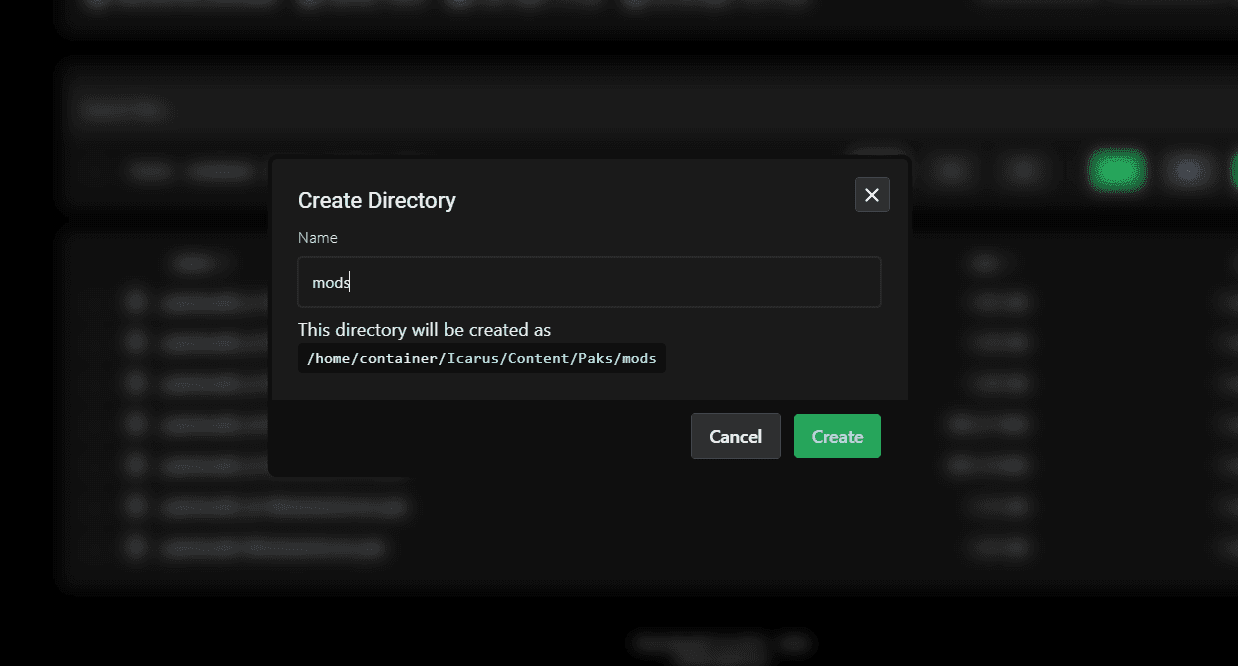The height and width of the screenshot is (666, 1238).
Task: Click the file icon on the first list row
Action: pos(135,301)
